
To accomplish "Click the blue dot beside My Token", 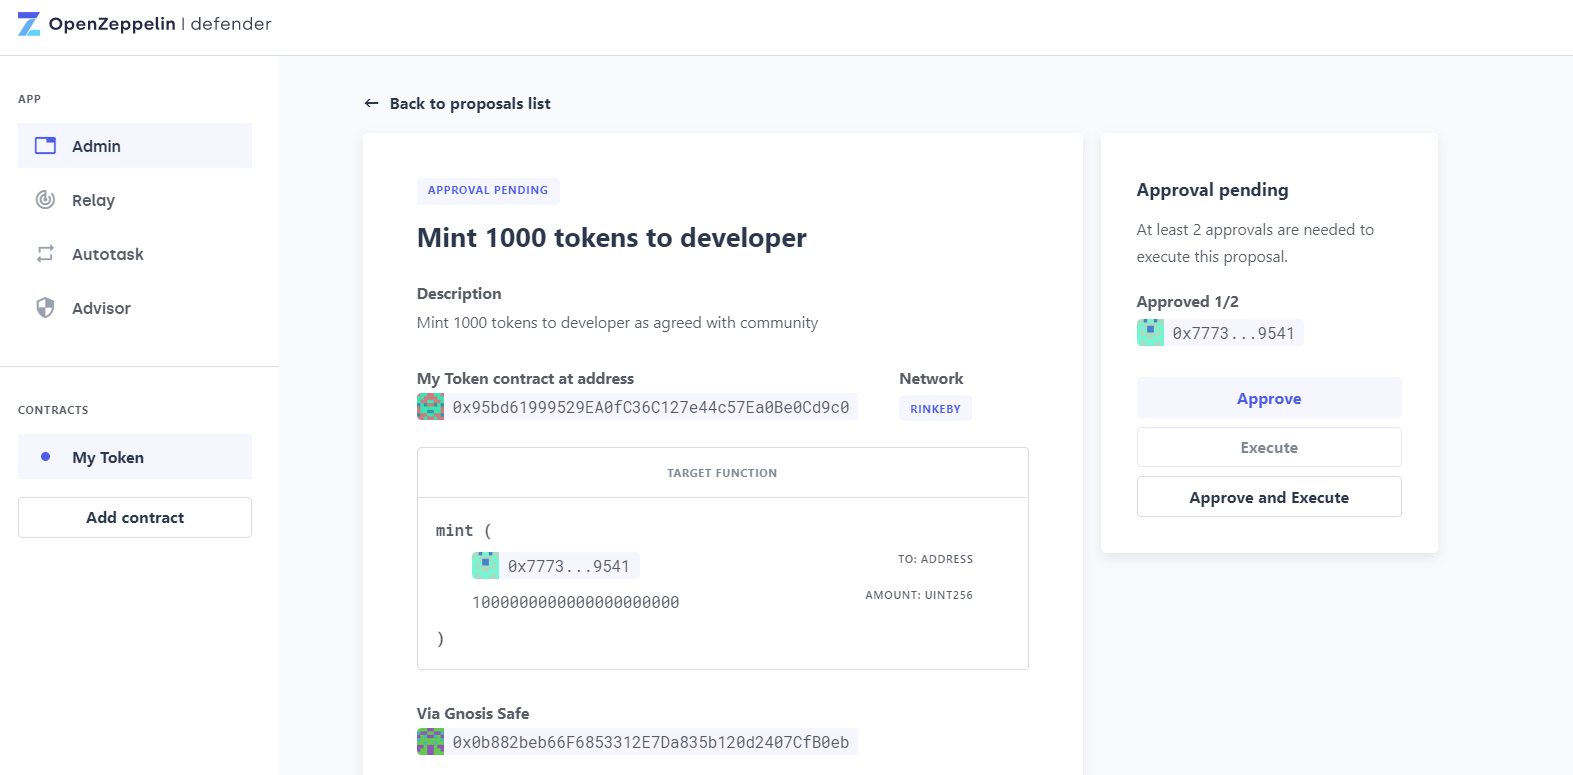I will [45, 457].
